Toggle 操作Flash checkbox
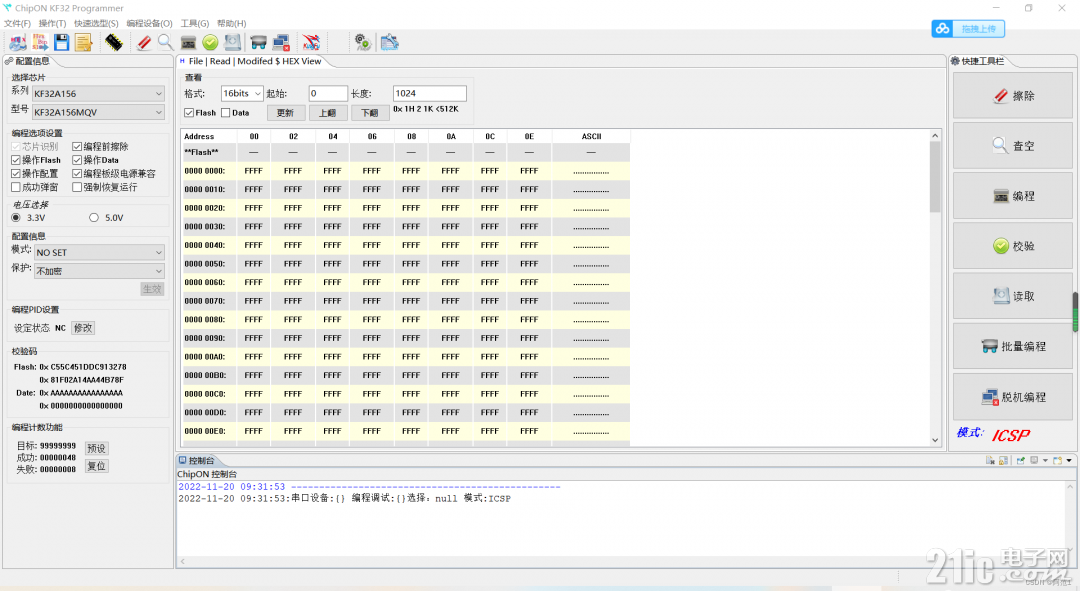Screen dimensions: 1080x591 (16, 160)
